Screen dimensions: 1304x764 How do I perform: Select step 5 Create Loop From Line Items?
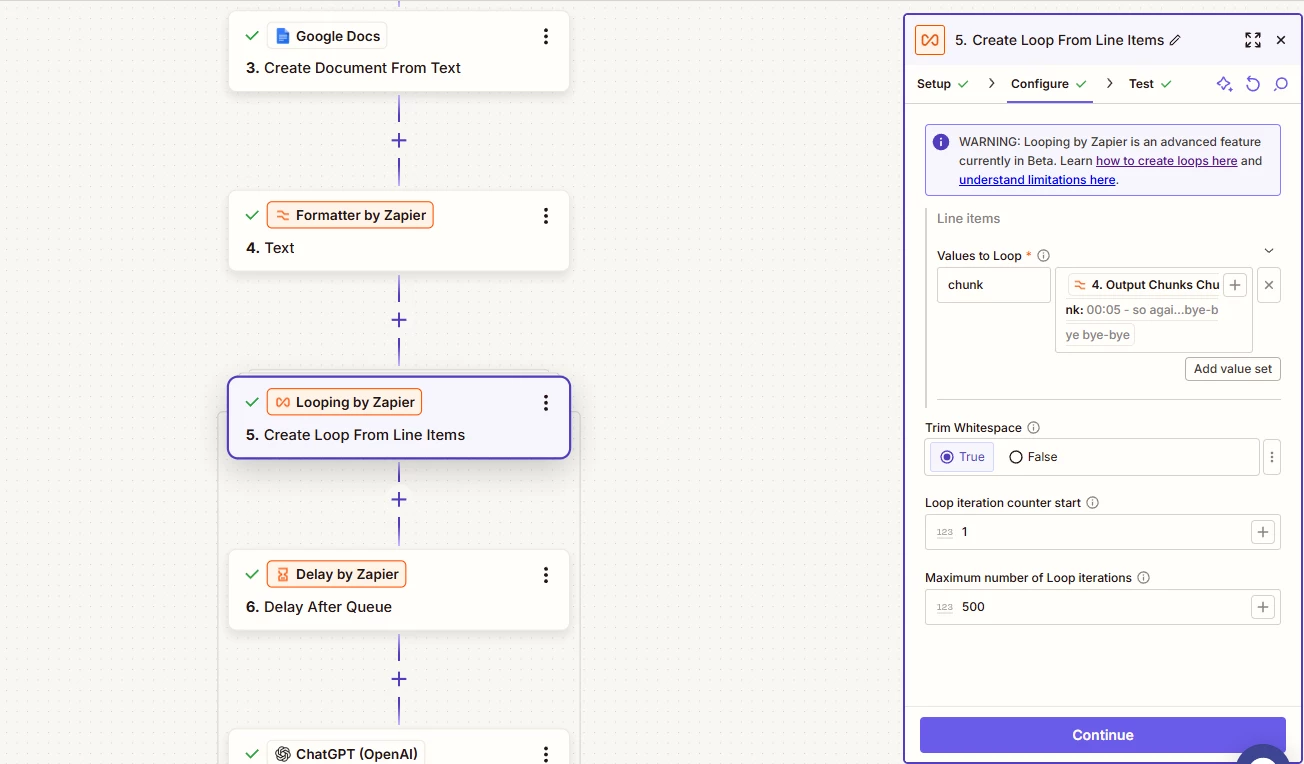click(399, 418)
